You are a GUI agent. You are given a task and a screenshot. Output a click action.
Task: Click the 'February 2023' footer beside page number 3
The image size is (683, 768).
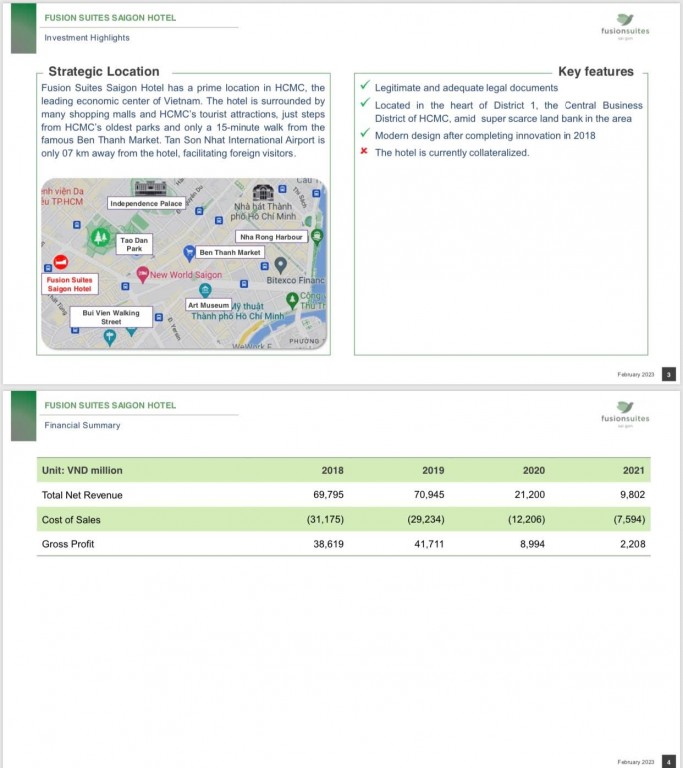coord(635,374)
